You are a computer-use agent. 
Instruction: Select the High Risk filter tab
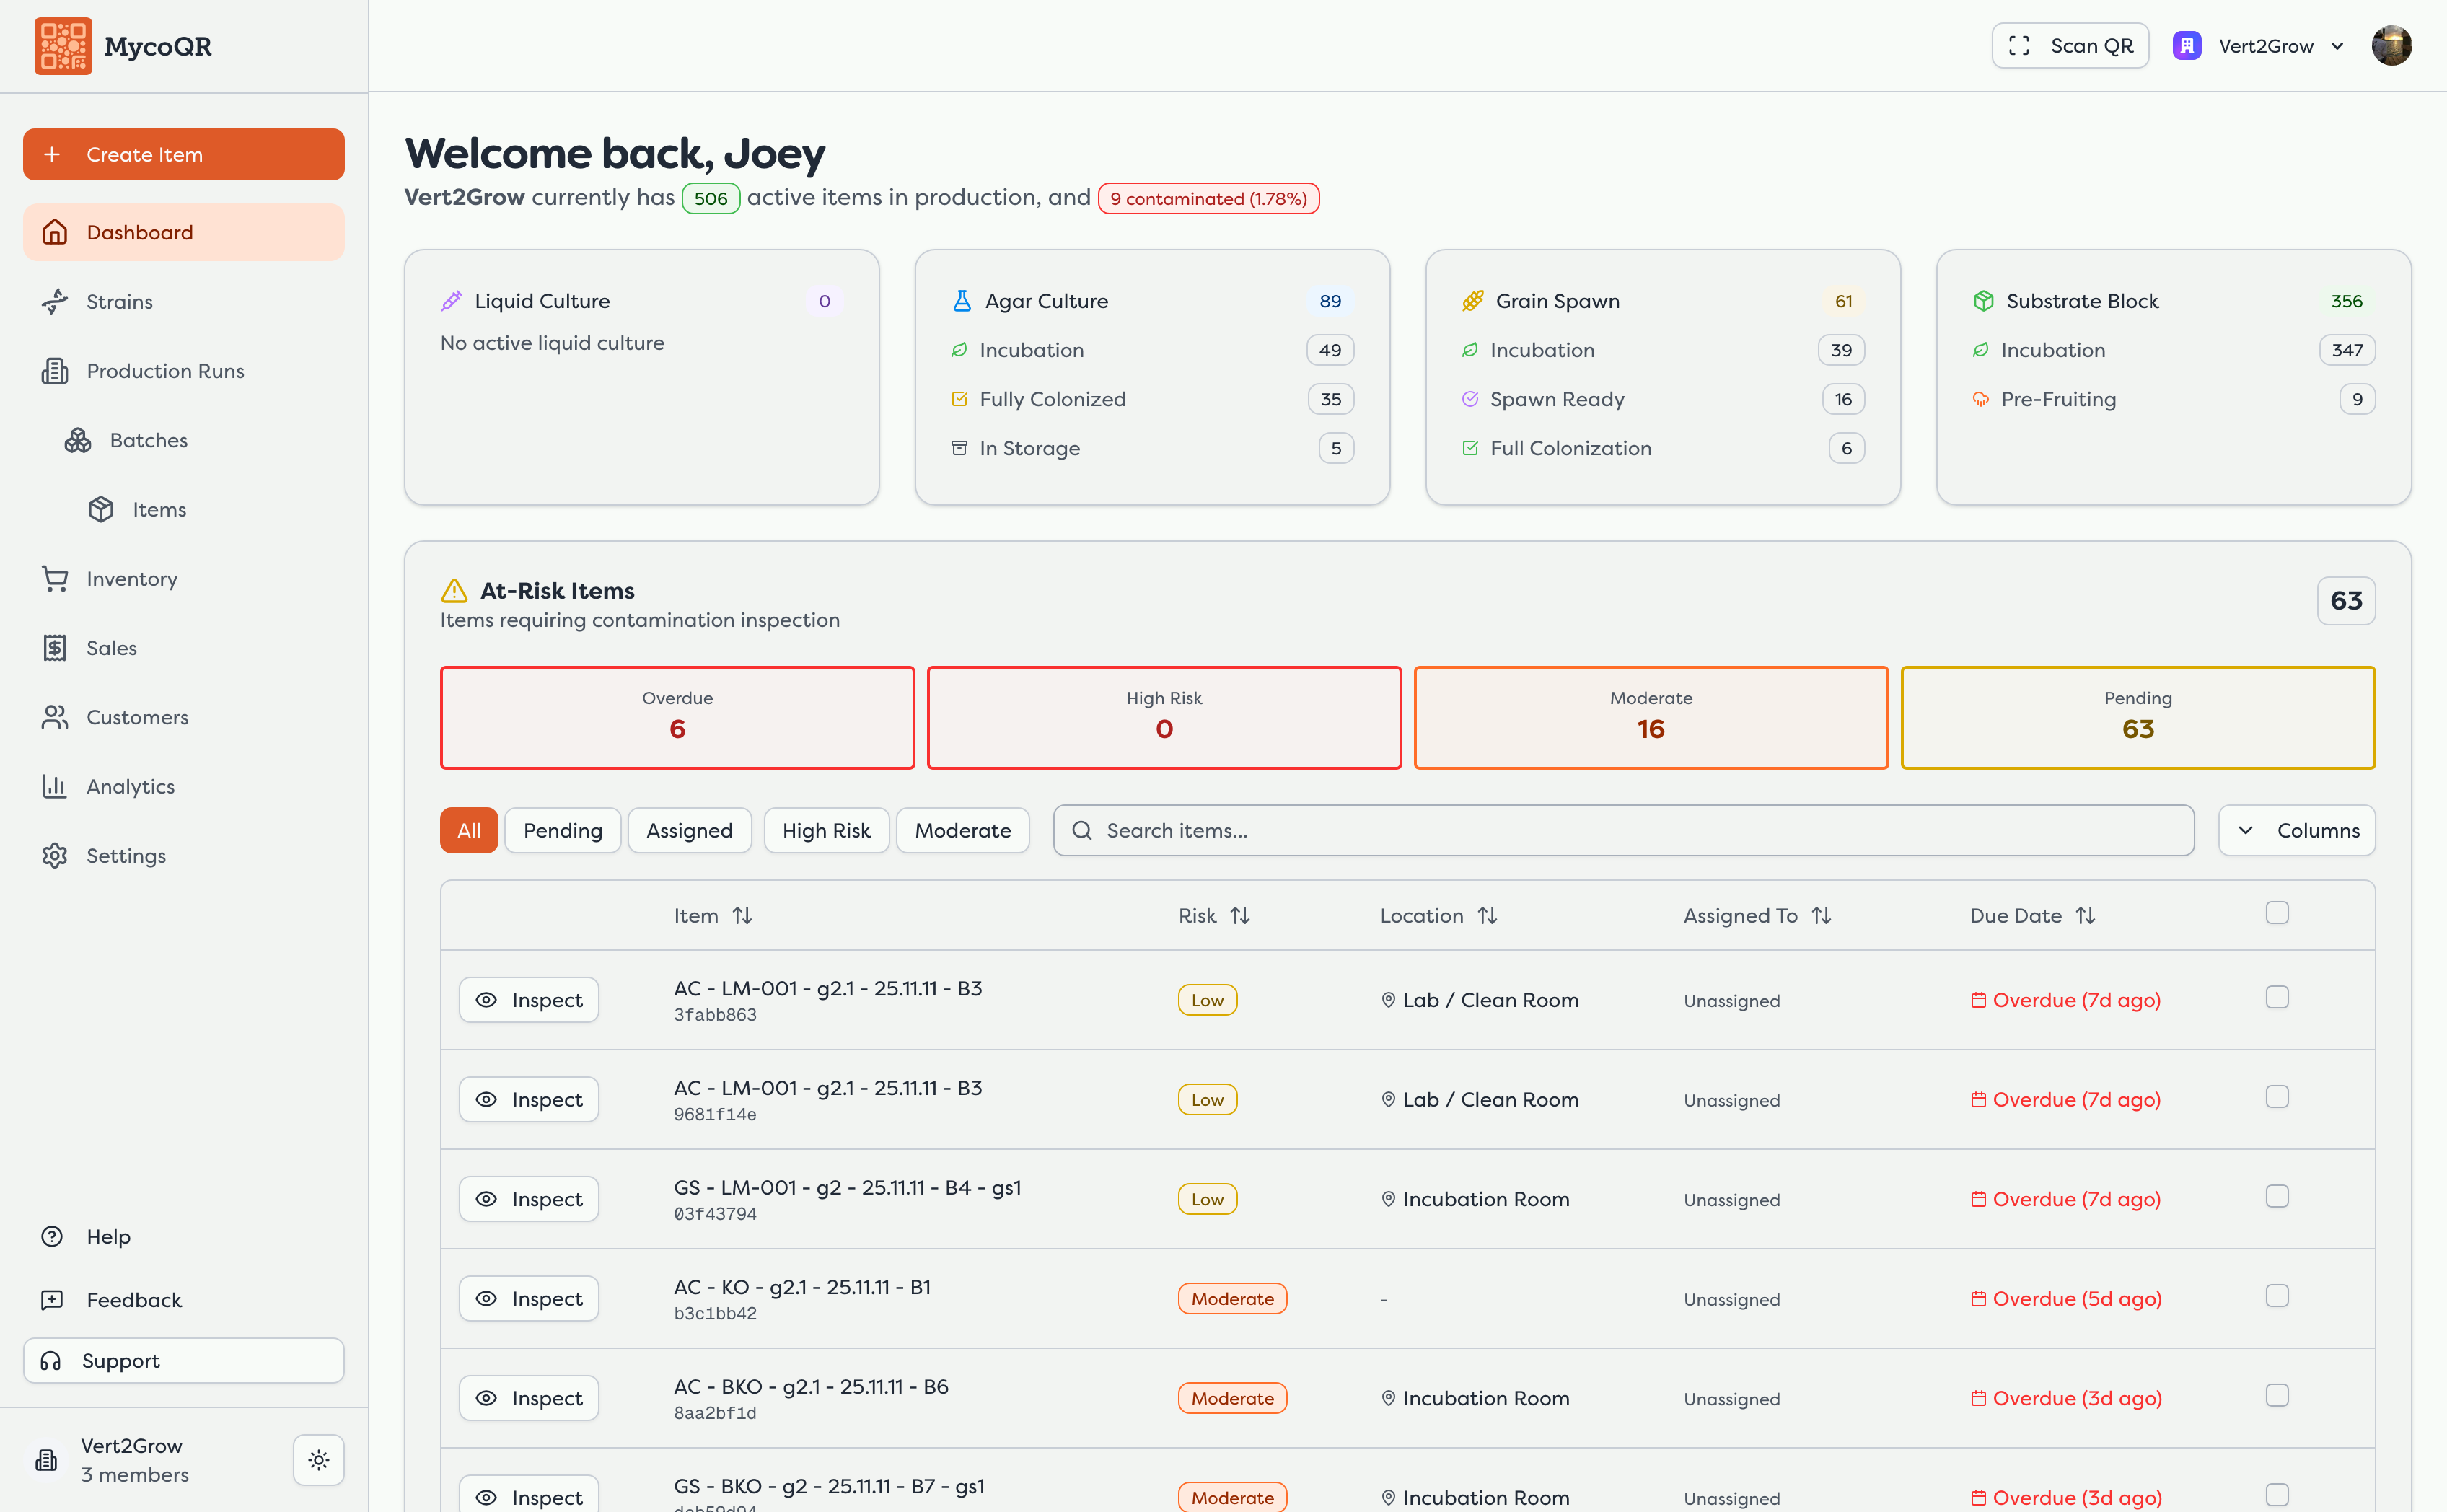[x=825, y=830]
